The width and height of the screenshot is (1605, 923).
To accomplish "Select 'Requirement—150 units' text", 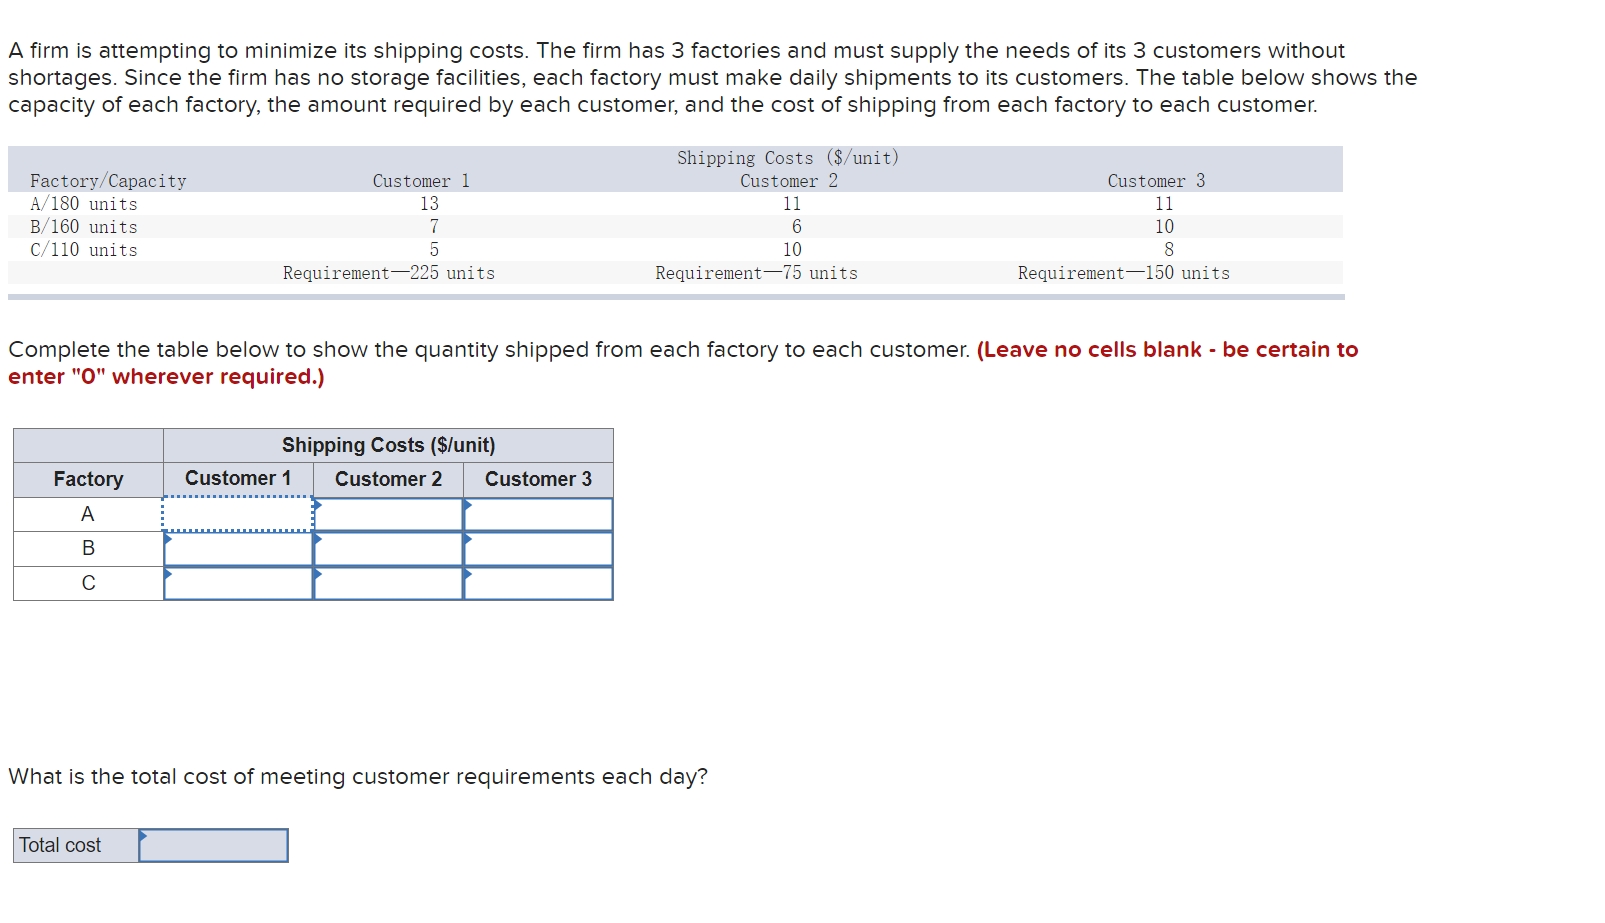I will click(1124, 273).
